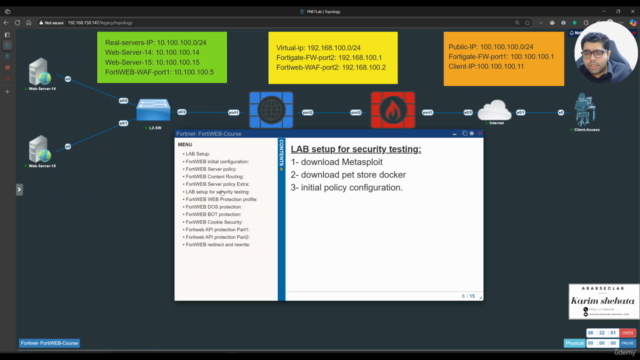Screen dimensions: 640x360
Task: Open 'FortiWEB WEB Protection profile:' entry
Action: click(221, 199)
